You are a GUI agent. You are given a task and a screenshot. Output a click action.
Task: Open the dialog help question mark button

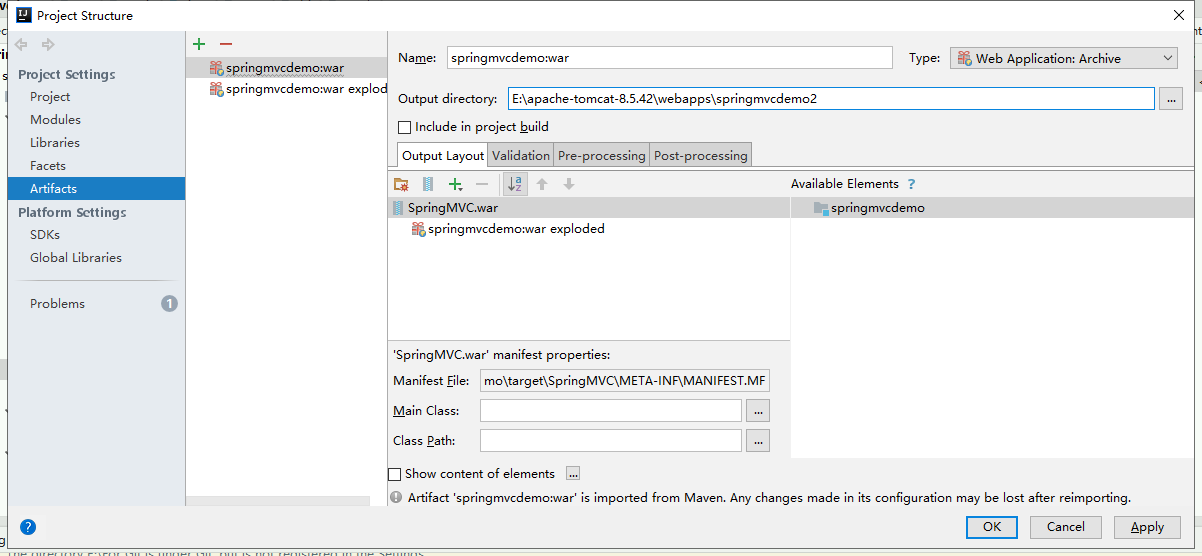pyautogui.click(x=28, y=526)
